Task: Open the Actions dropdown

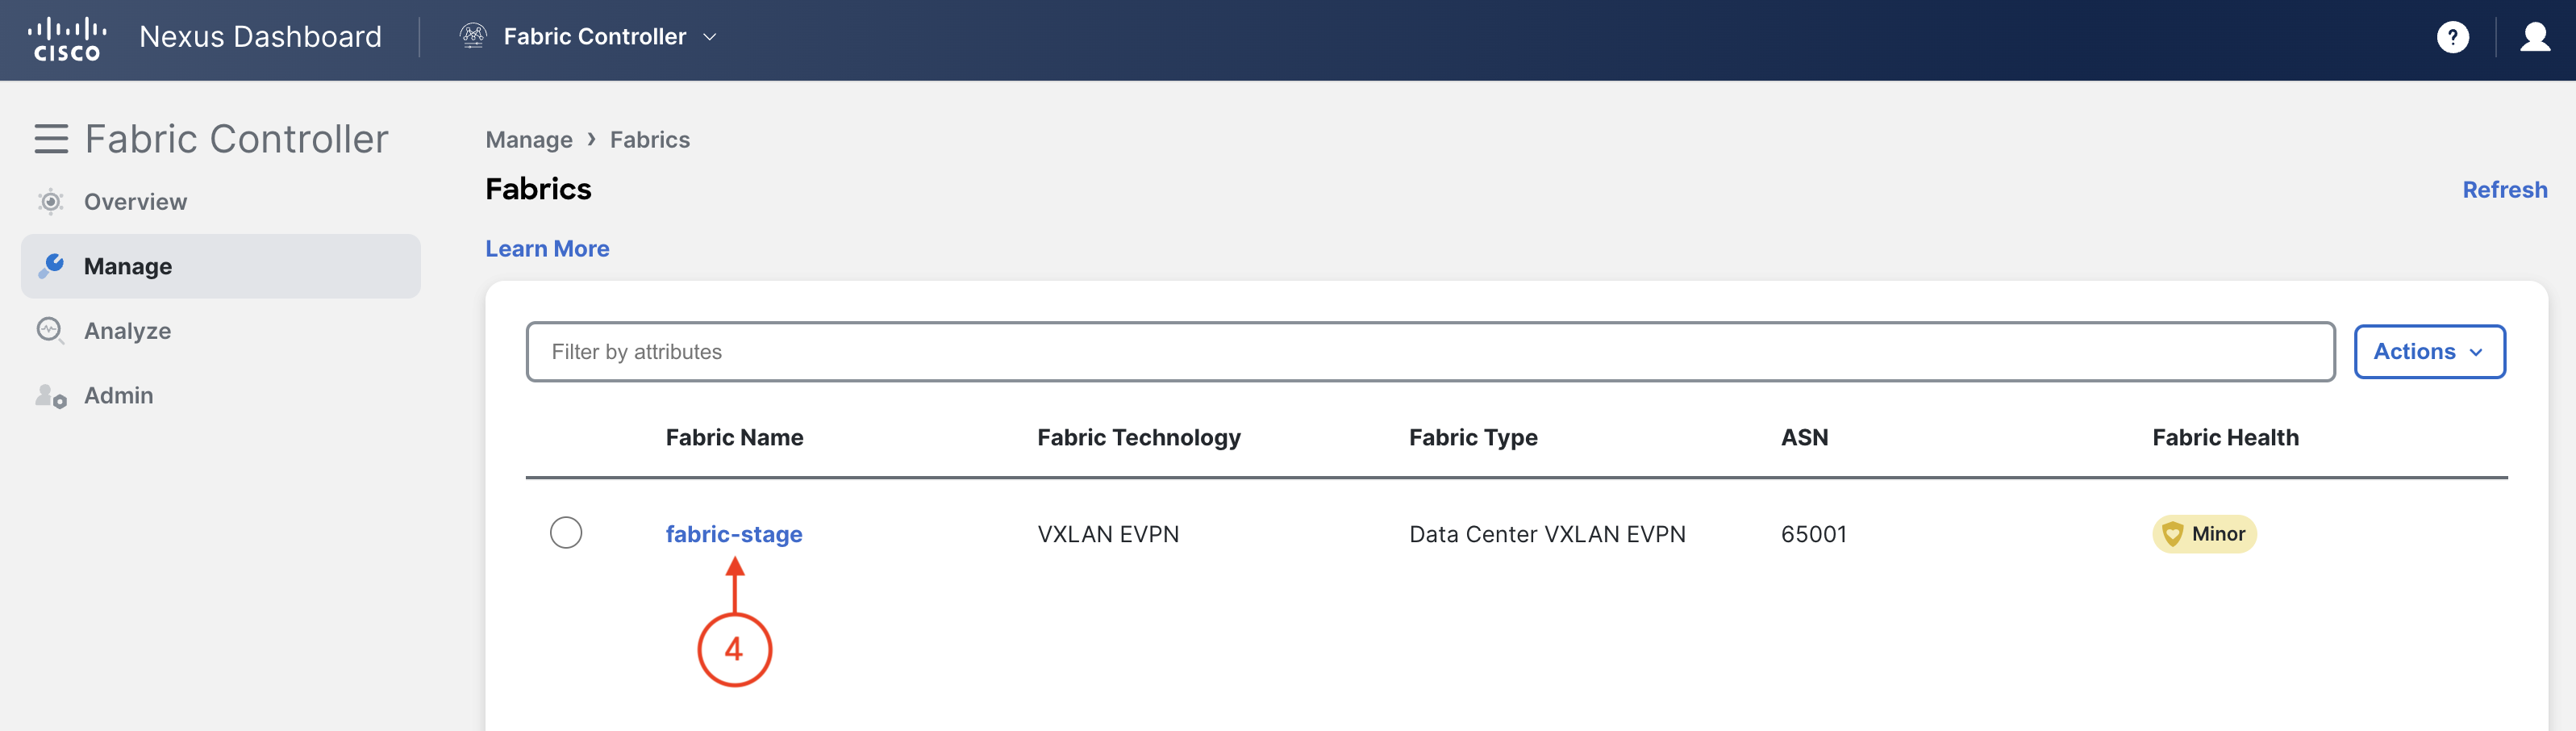Action: coord(2428,352)
